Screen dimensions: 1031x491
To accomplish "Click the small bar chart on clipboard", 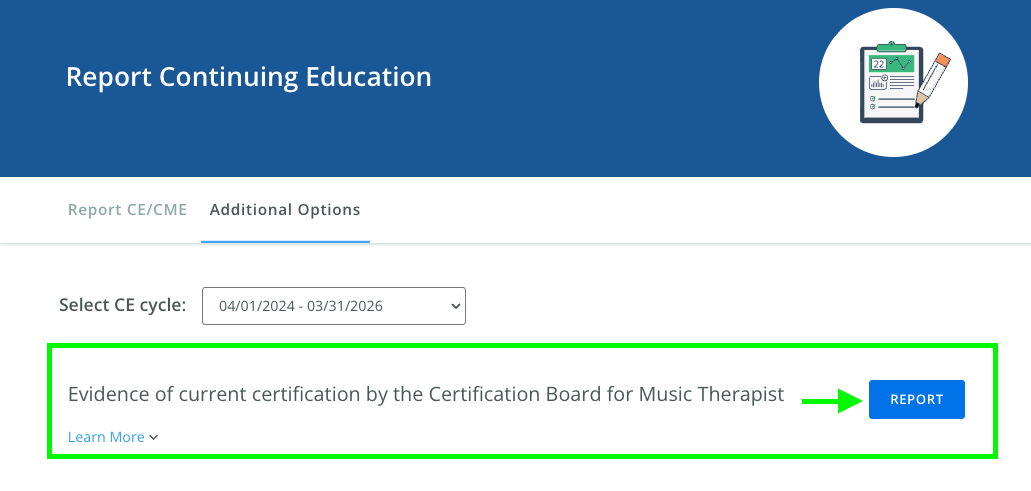I will pyautogui.click(x=879, y=84).
